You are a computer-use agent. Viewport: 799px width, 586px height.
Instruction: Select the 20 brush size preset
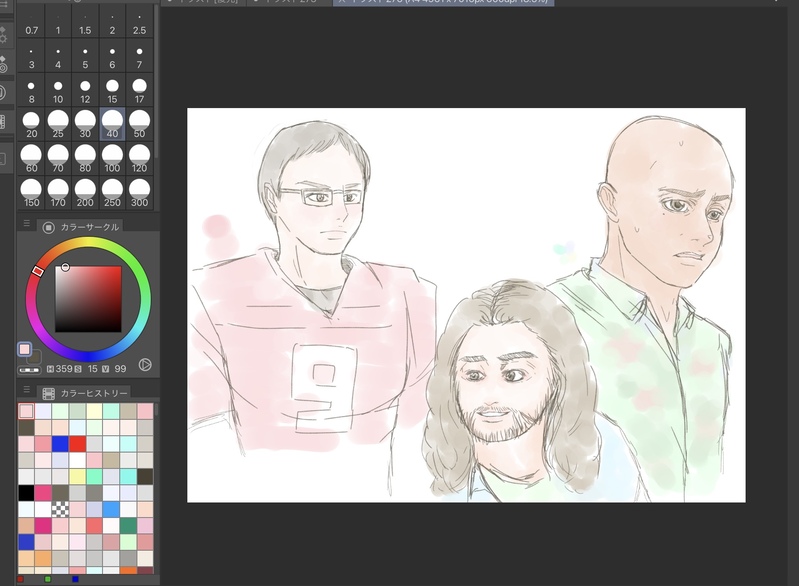pyautogui.click(x=31, y=124)
